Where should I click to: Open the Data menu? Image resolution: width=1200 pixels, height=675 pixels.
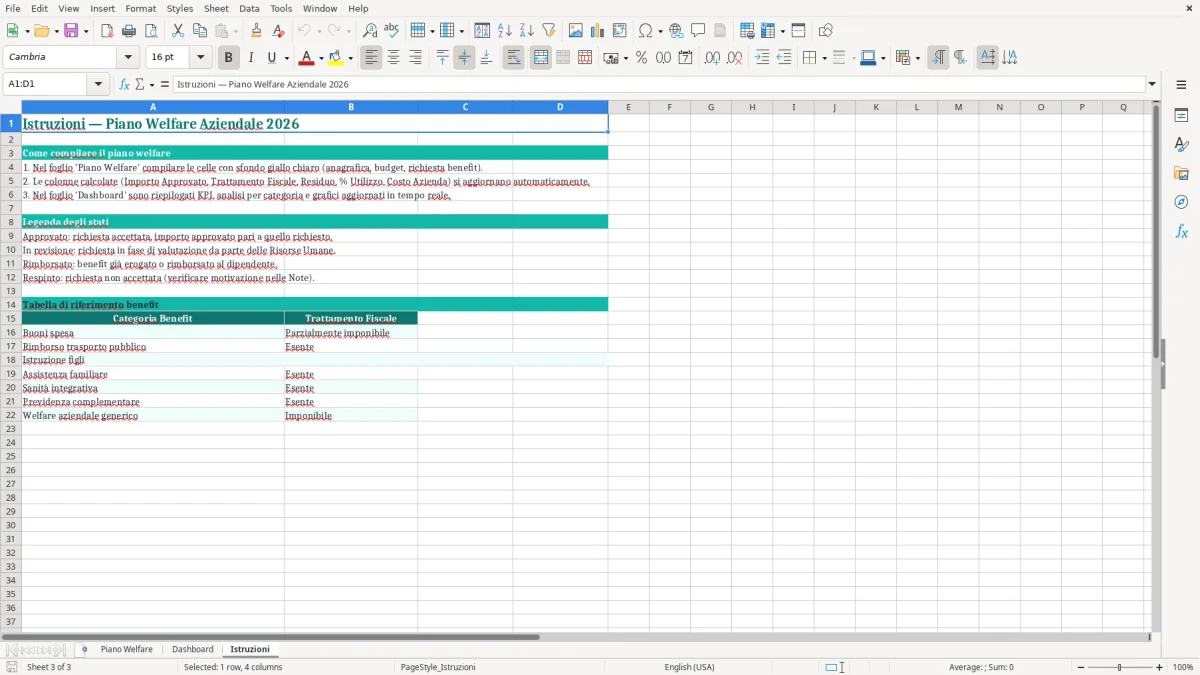[250, 8]
